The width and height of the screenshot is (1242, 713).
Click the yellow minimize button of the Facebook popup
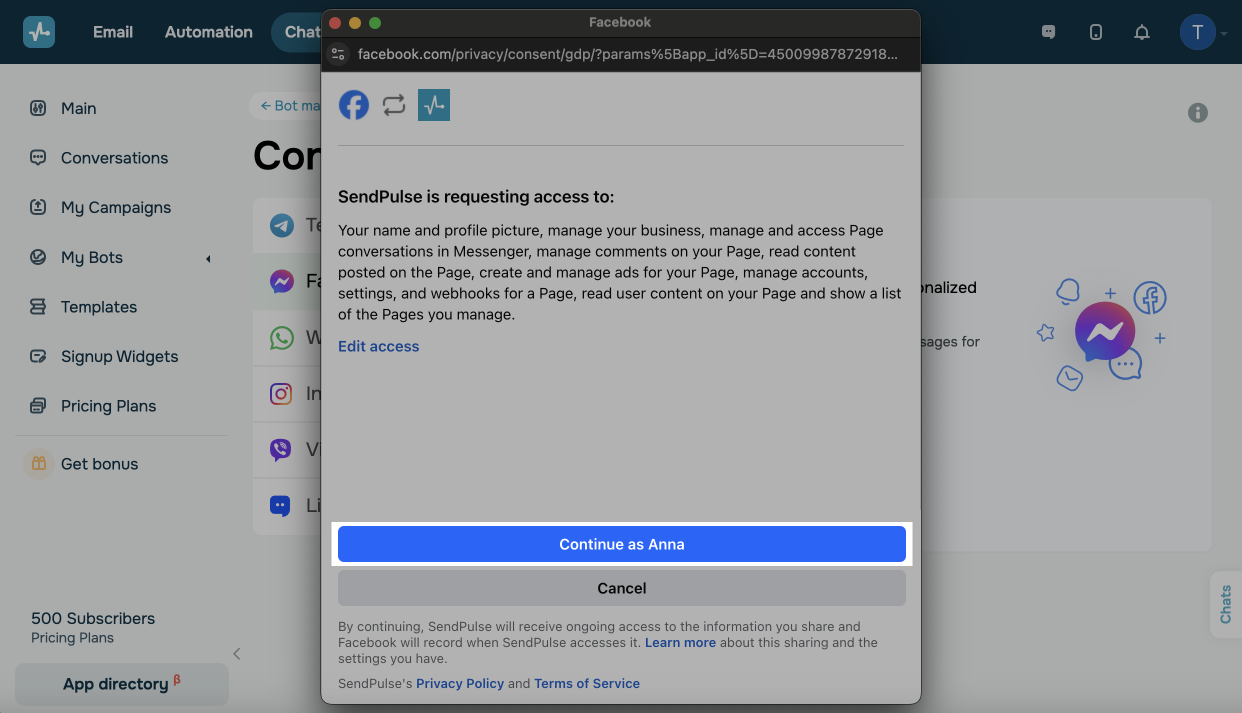355,22
